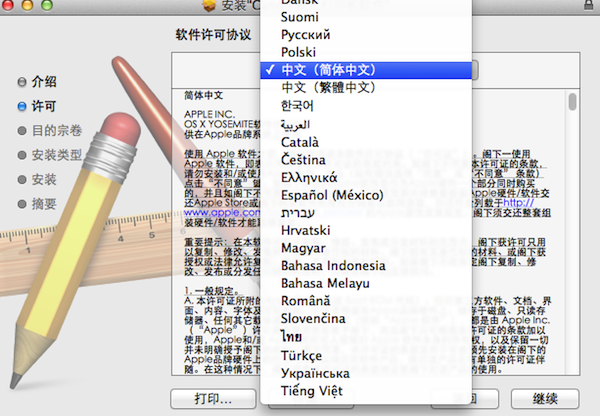This screenshot has width=600, height=416.
Task: Click the 安装类型 step label
Action: click(57, 155)
